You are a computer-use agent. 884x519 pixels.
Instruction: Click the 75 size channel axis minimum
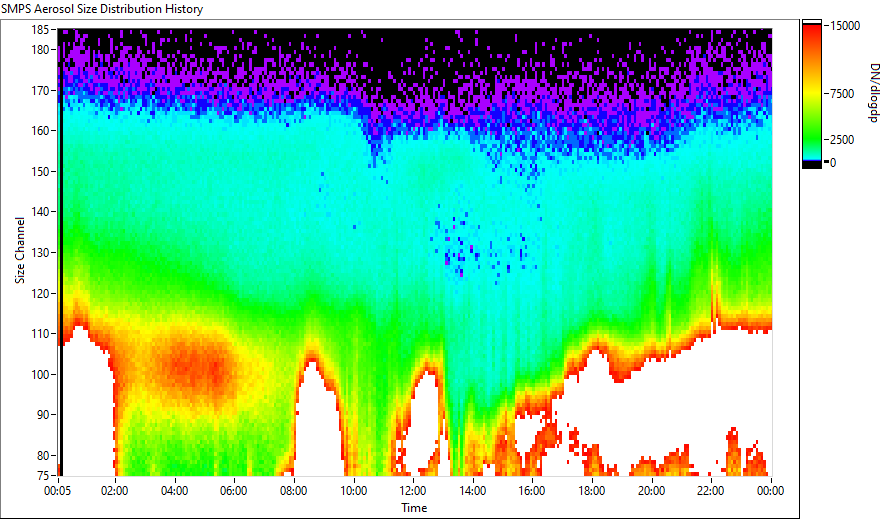coord(44,476)
